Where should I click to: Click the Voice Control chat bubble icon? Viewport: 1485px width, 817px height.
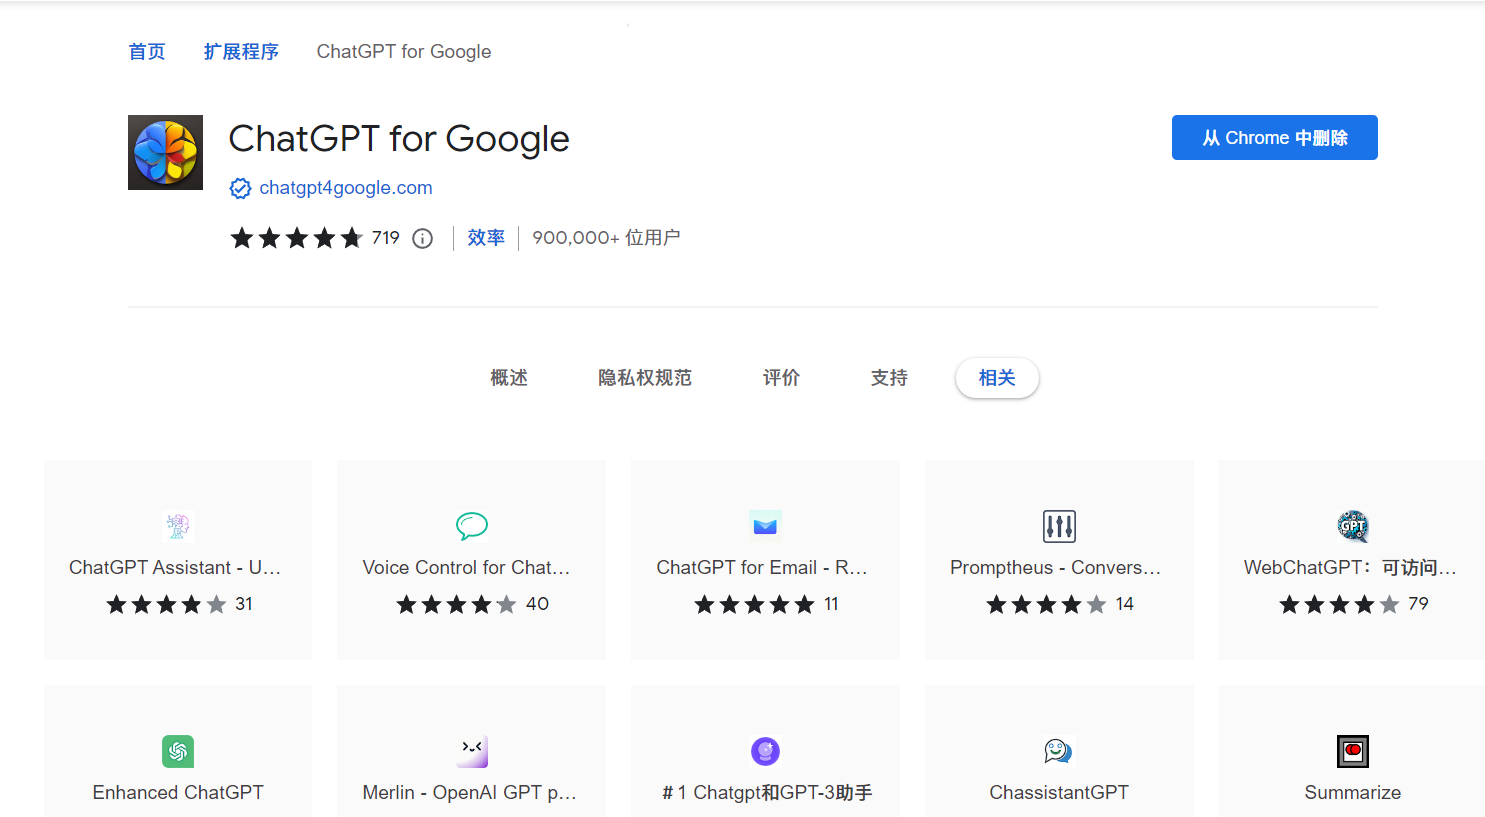point(472,525)
